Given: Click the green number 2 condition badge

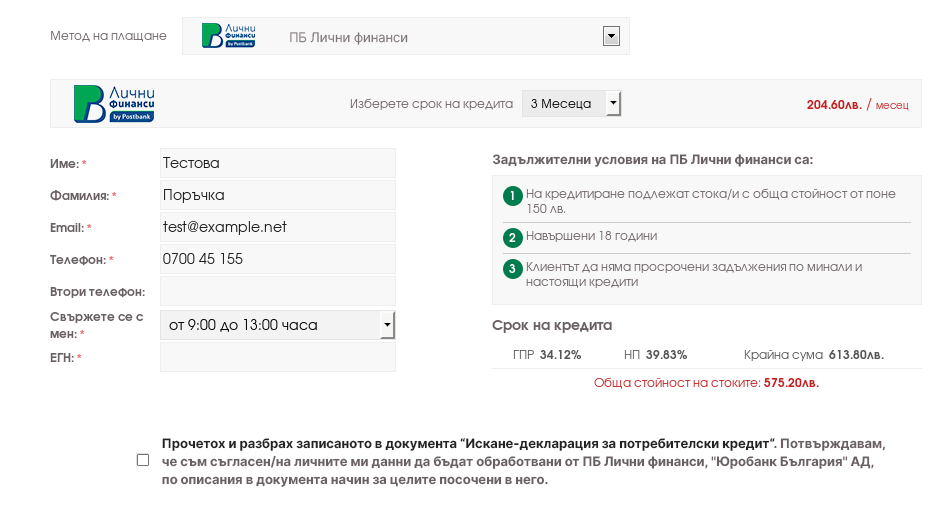Looking at the screenshot, I should [512, 237].
